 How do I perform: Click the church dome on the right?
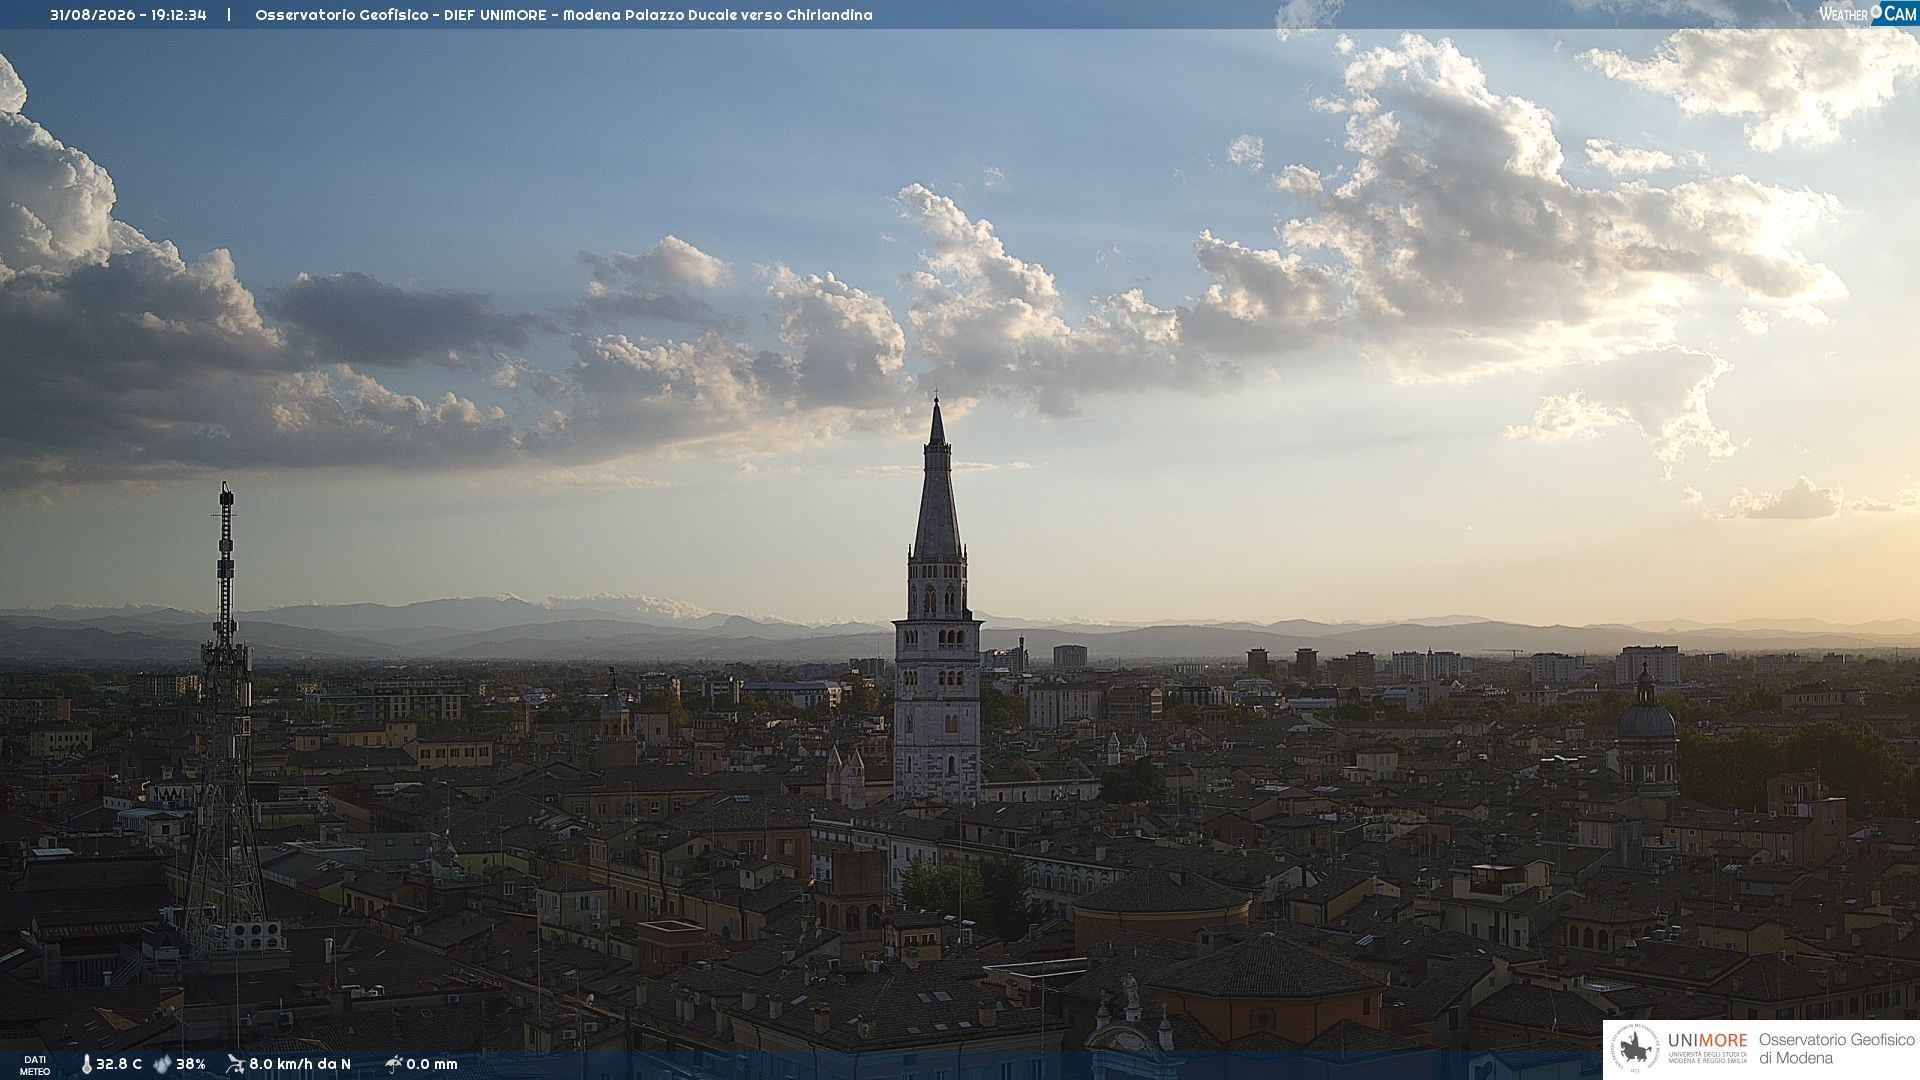1646,718
